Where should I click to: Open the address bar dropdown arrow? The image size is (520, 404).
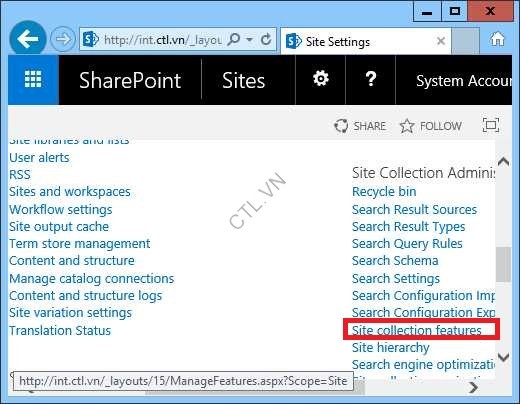pos(249,40)
